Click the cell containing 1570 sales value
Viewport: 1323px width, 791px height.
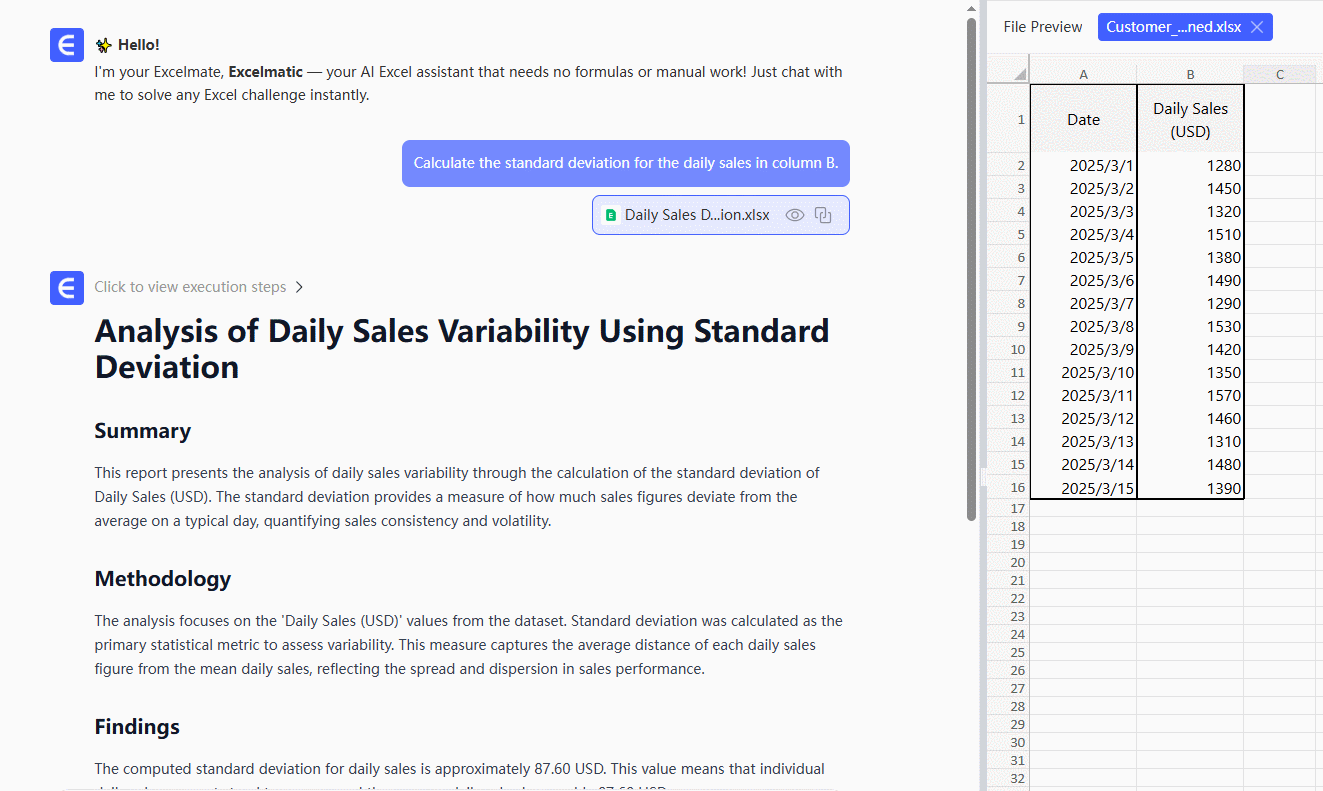(1190, 396)
